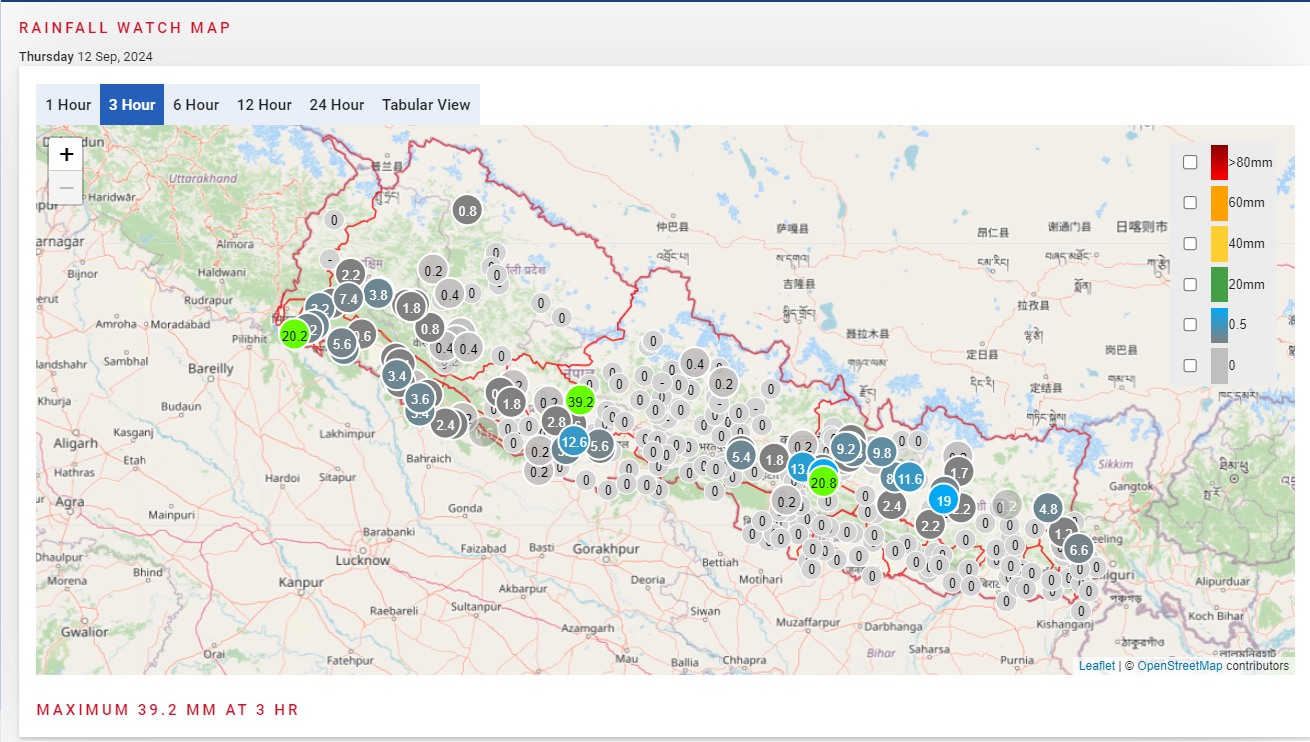Viewport: 1310px width, 742px height.
Task: Click the red >80mm color swatch
Action: pos(1218,162)
